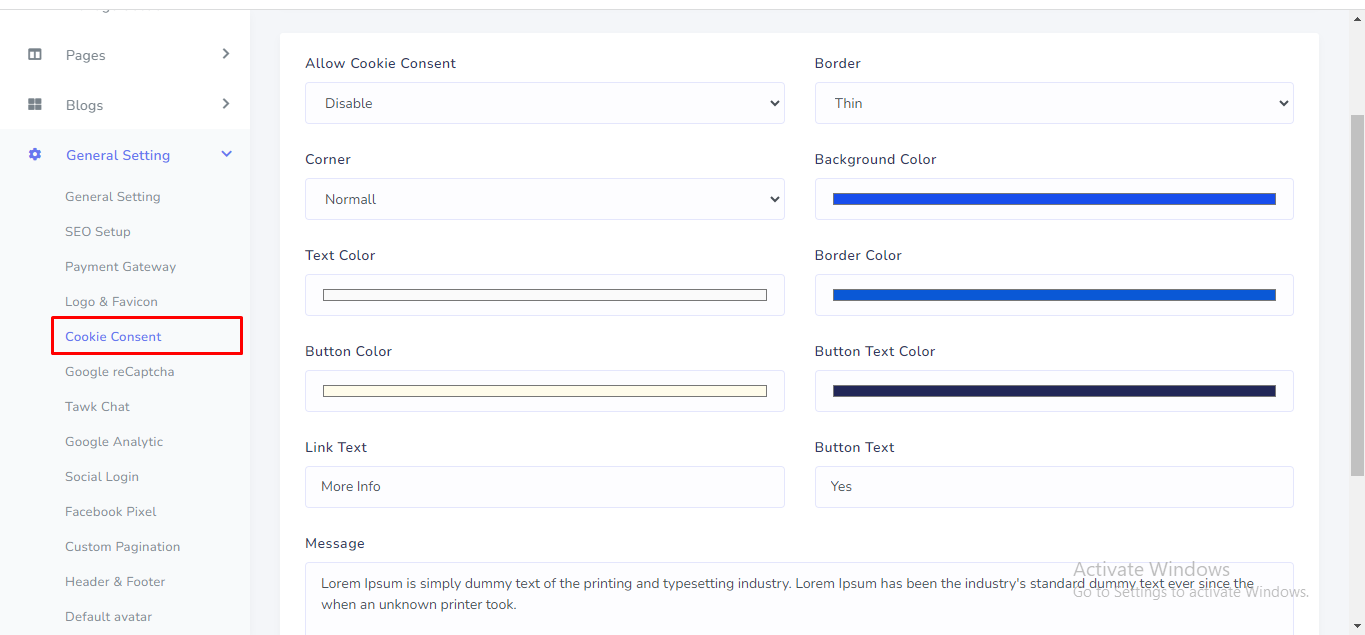Click the Pages layout icon in sidebar
Image resolution: width=1365 pixels, height=635 pixels.
click(x=35, y=55)
